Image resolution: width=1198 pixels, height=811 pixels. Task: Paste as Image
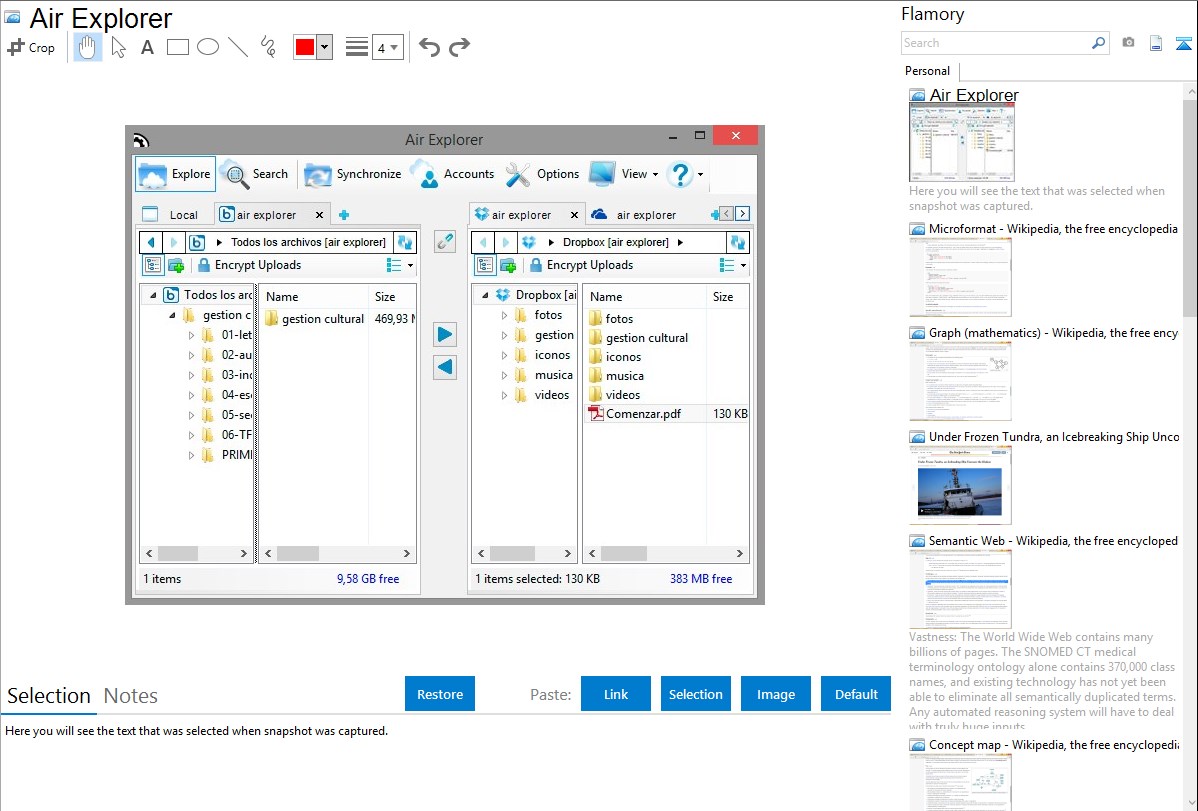(775, 694)
